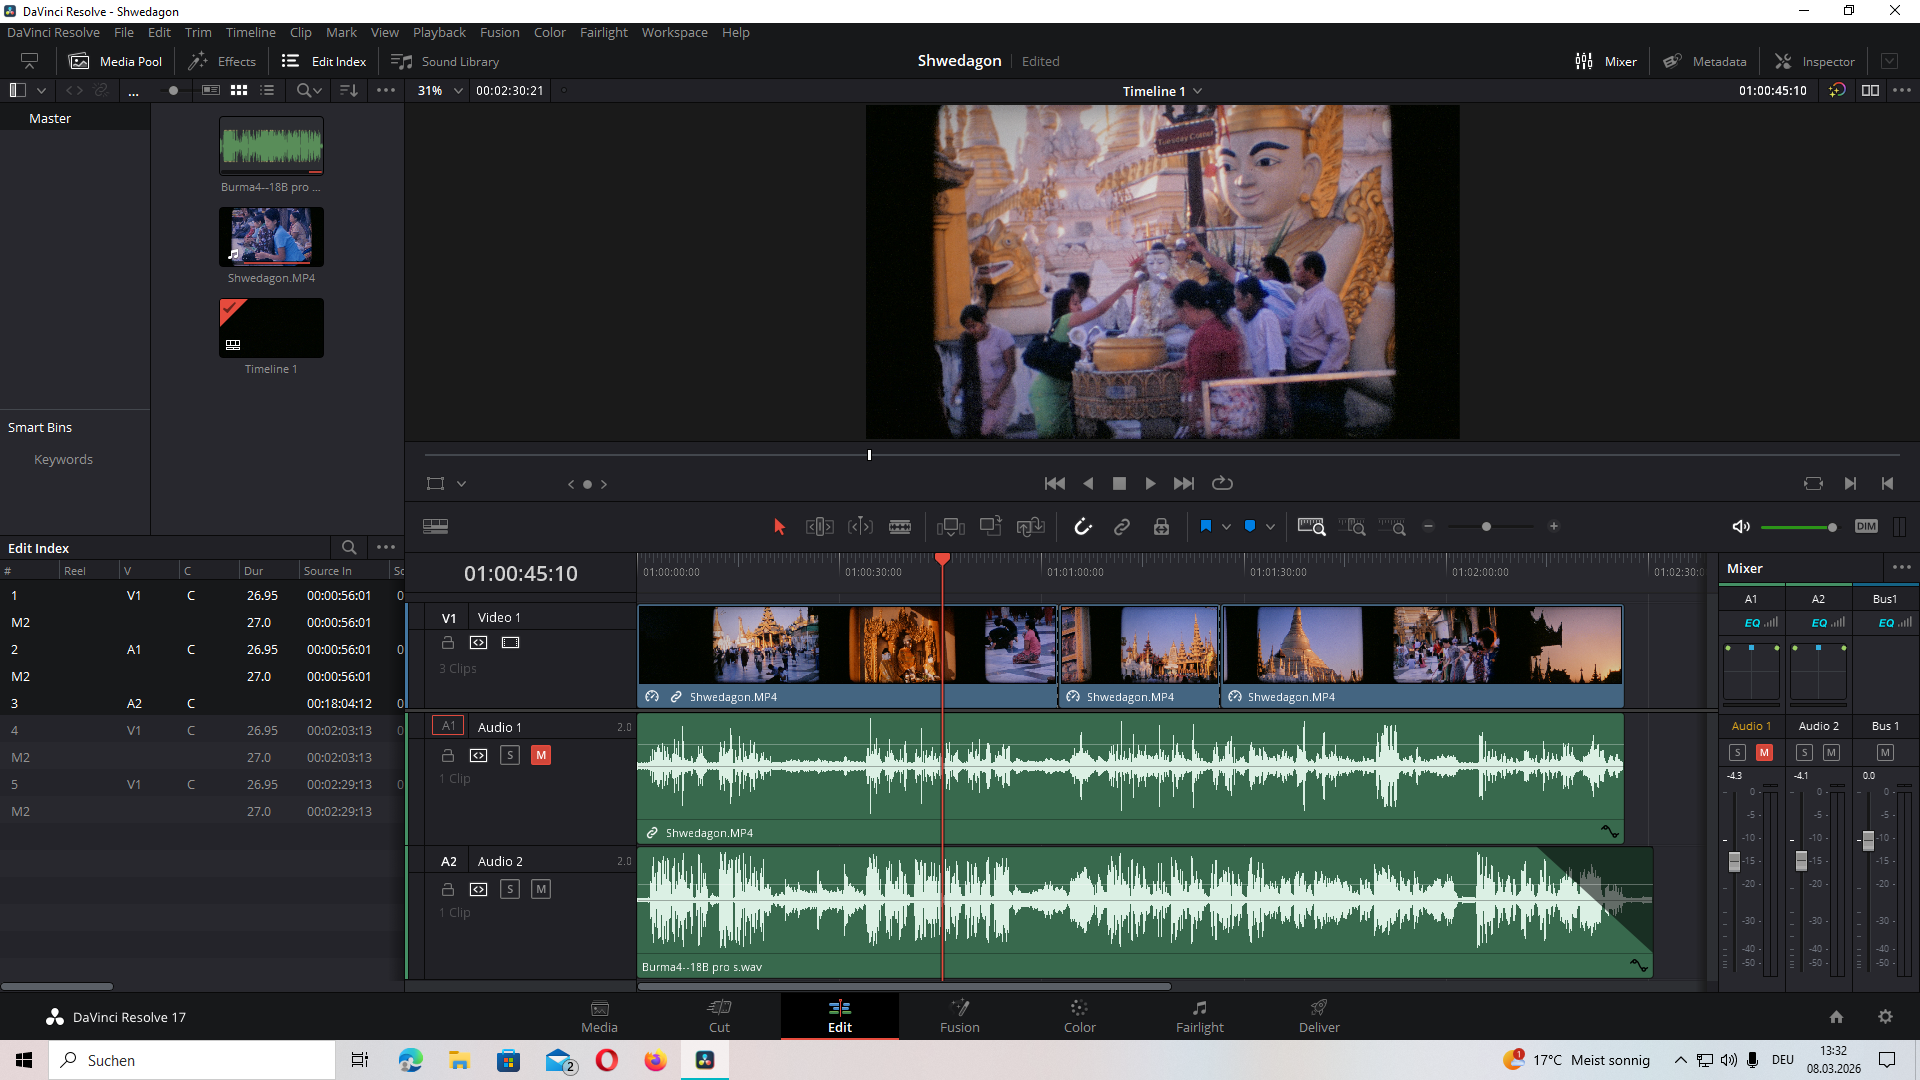This screenshot has height=1080, width=1920.
Task: Solo the Audio 2 track
Action: point(510,889)
